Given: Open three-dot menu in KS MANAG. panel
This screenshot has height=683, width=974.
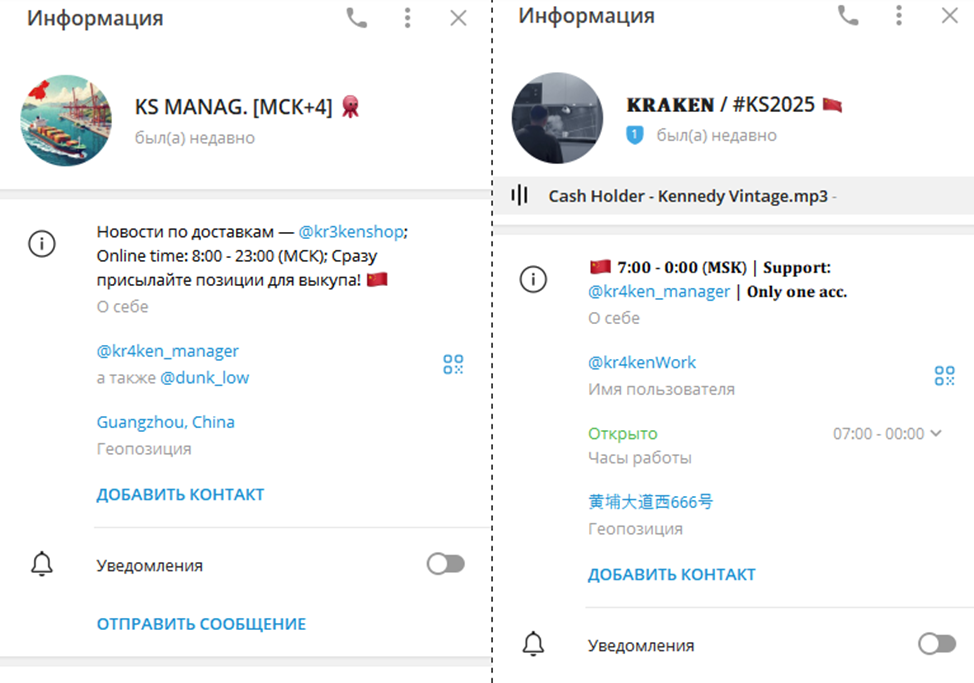Looking at the screenshot, I should coord(407,18).
